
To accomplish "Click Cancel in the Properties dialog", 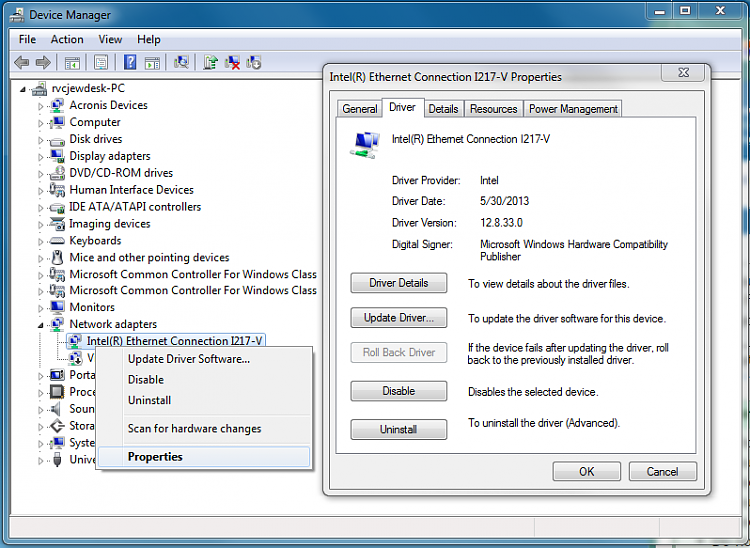I will coord(662,472).
